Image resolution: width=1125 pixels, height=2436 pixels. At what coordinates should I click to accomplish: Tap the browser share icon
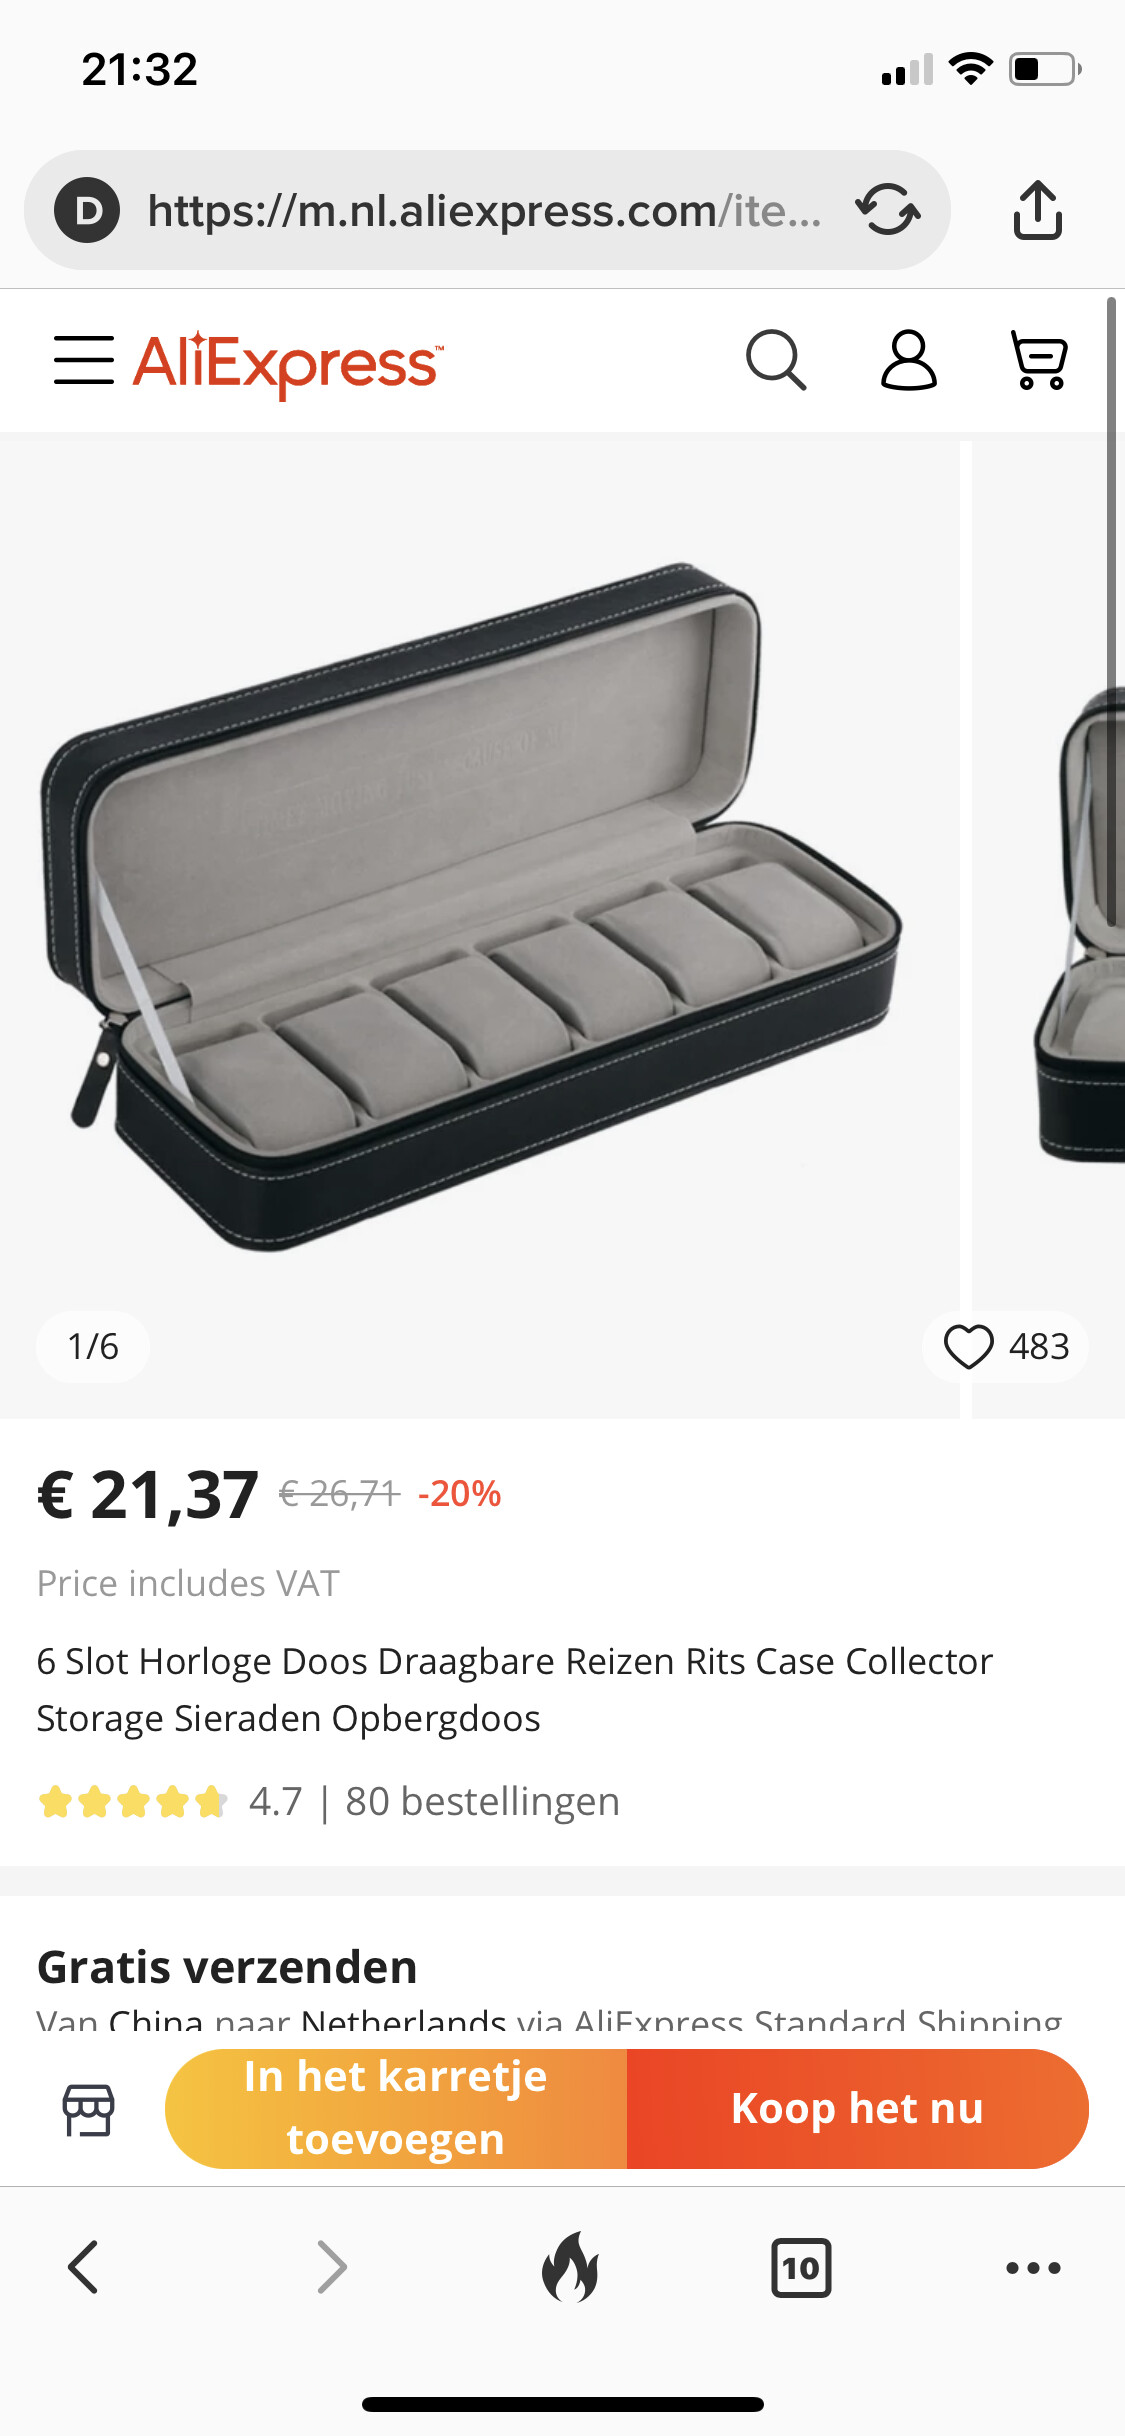[1038, 210]
